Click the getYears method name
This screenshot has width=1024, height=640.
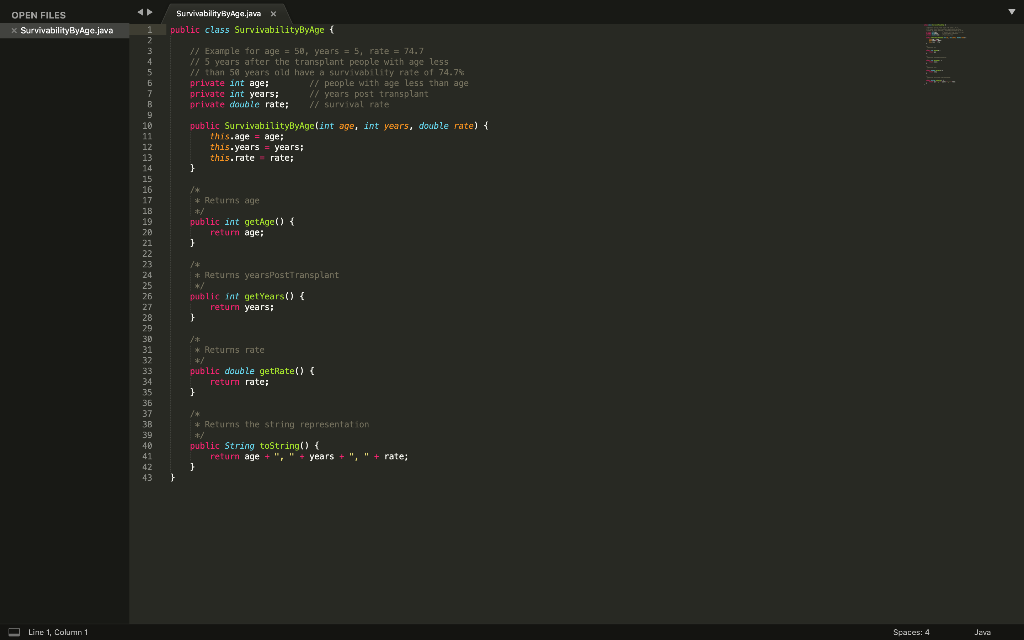[264, 296]
